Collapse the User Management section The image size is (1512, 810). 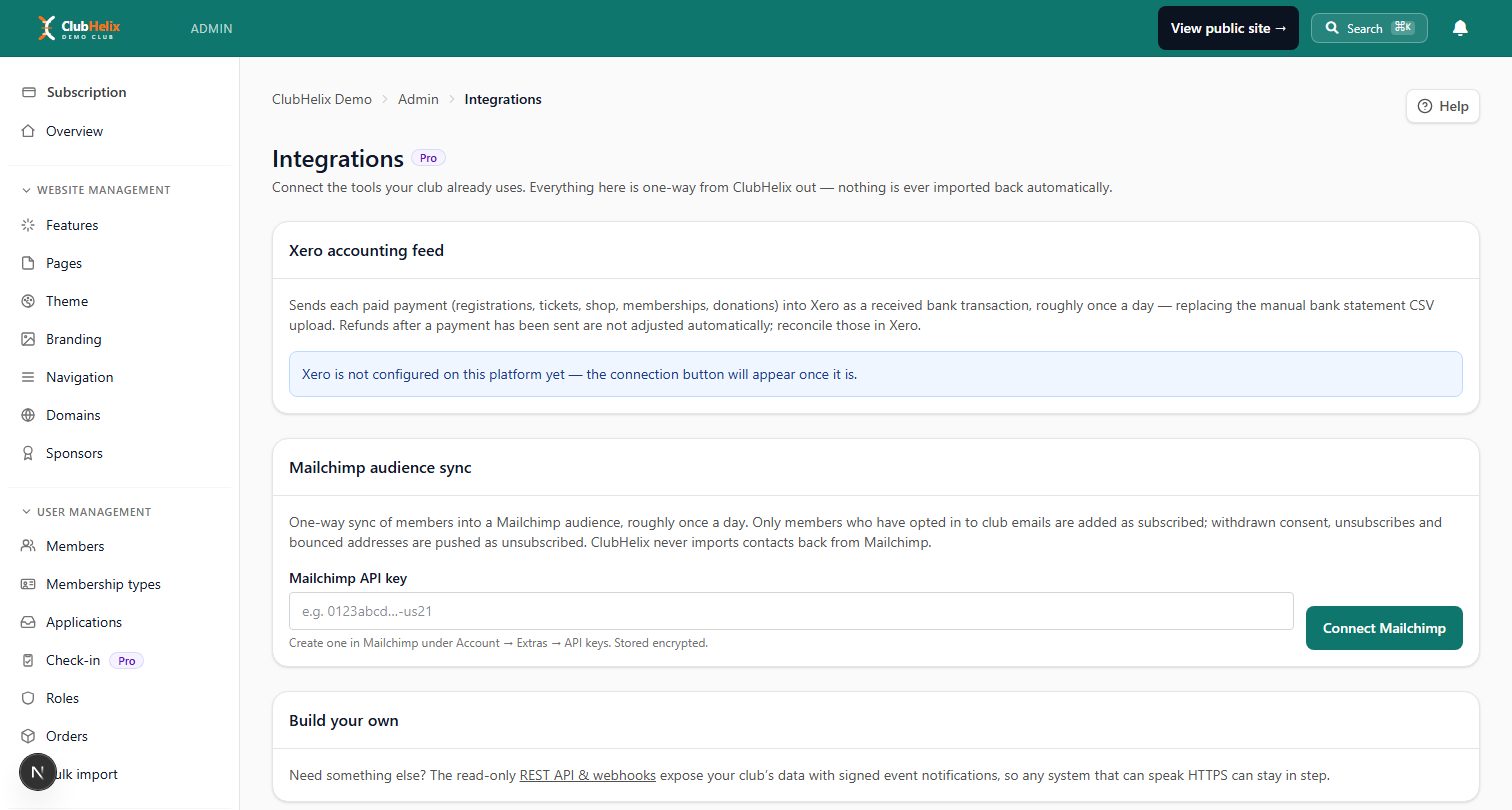(87, 512)
